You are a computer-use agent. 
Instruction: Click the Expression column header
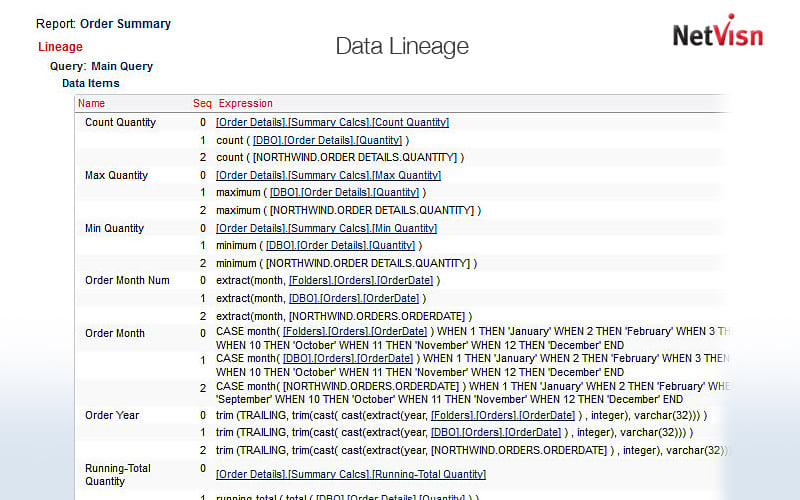tap(245, 103)
